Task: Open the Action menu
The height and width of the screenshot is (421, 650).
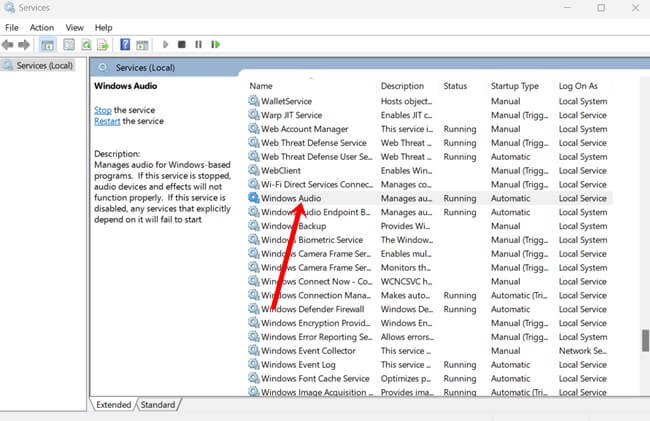Action: point(41,27)
